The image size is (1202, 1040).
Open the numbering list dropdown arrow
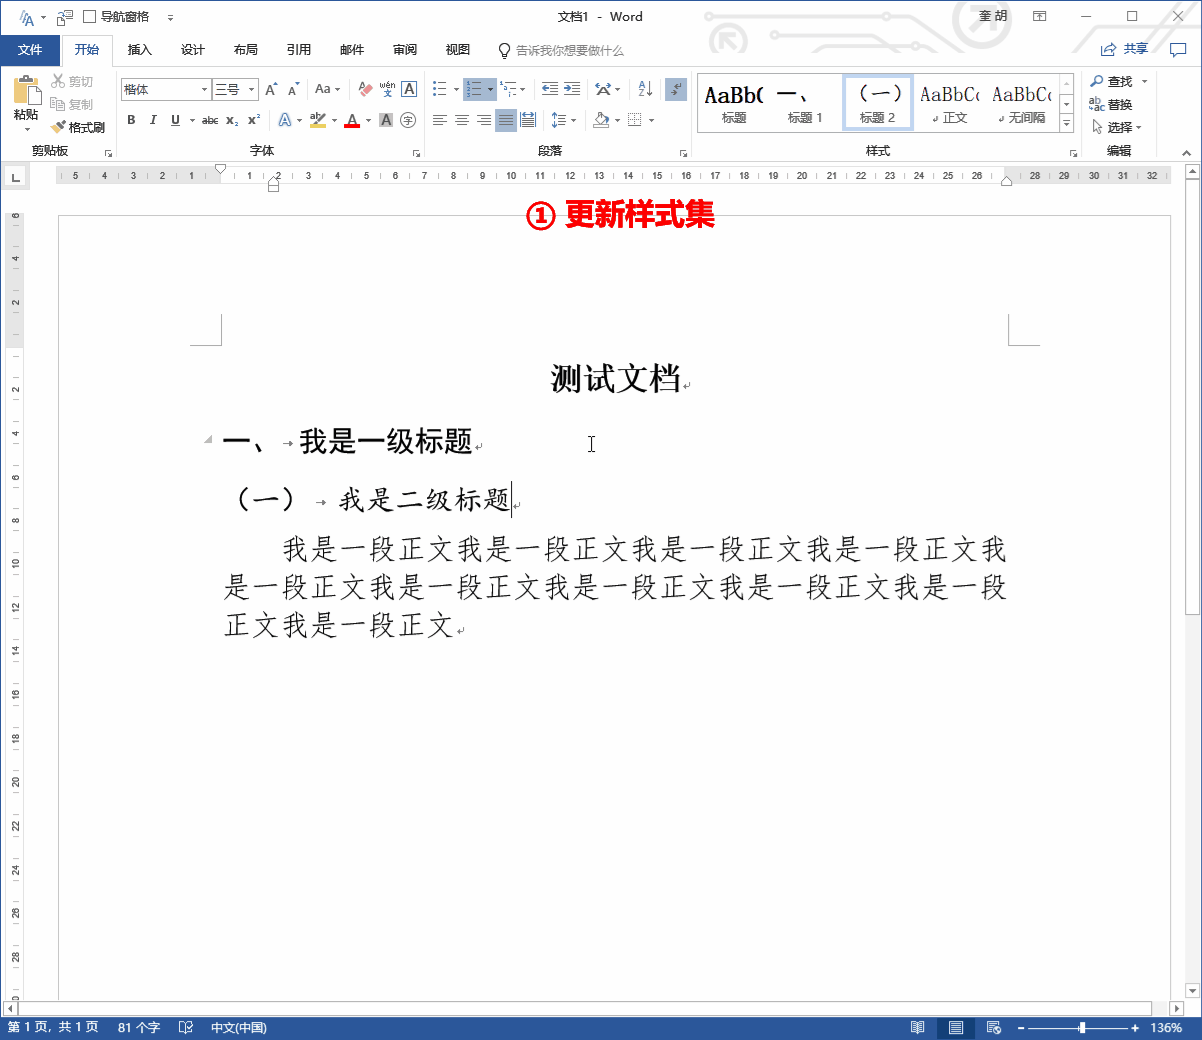(x=490, y=89)
